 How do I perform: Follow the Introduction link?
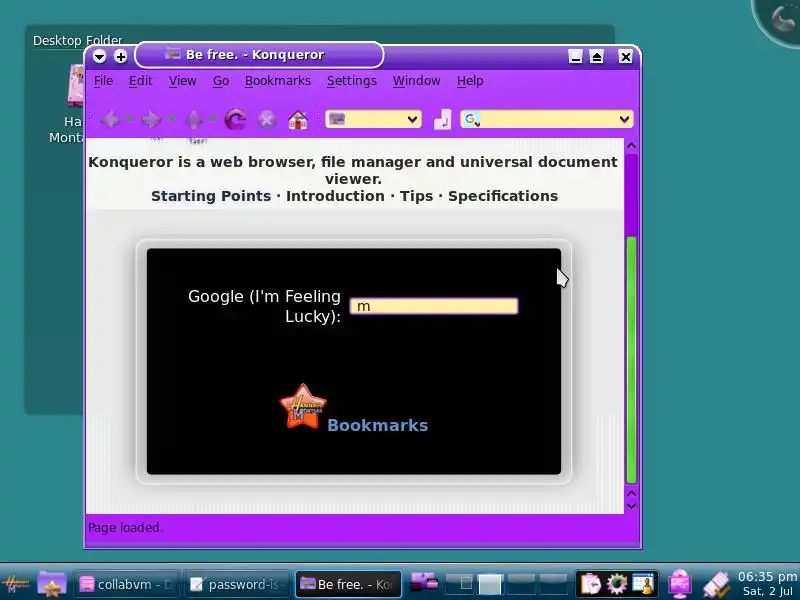click(x=335, y=196)
